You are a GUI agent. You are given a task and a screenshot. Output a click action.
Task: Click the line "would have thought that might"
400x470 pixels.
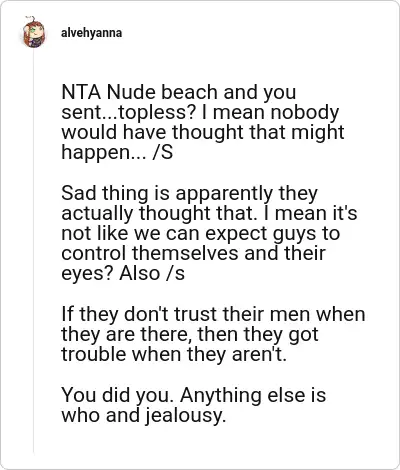point(203,132)
